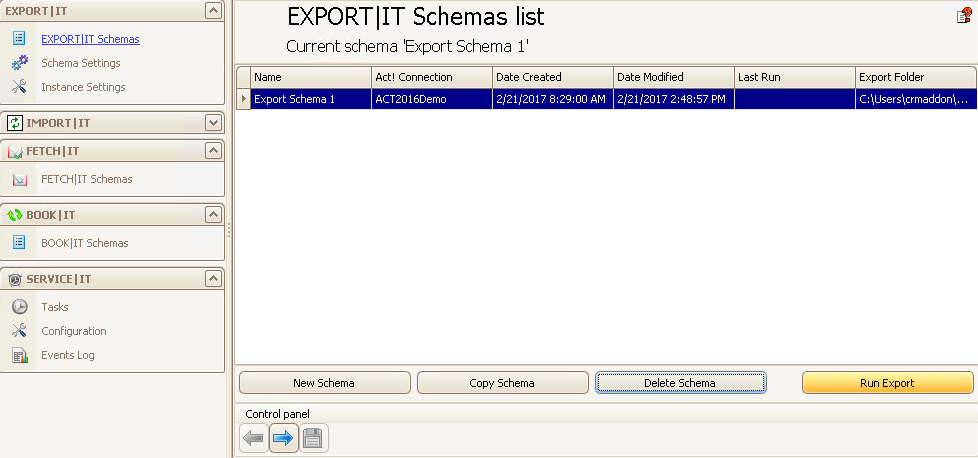Collapse the FETCH|IT panel
This screenshot has height=458, width=978.
(x=213, y=151)
